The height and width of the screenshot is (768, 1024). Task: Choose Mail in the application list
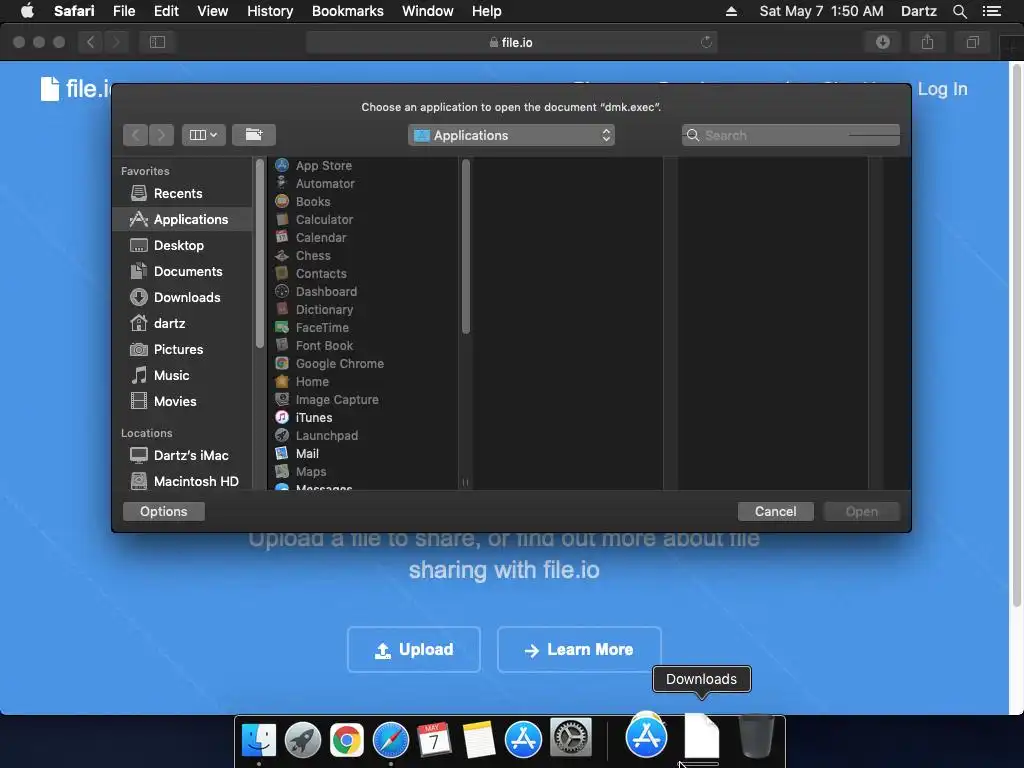363,453
